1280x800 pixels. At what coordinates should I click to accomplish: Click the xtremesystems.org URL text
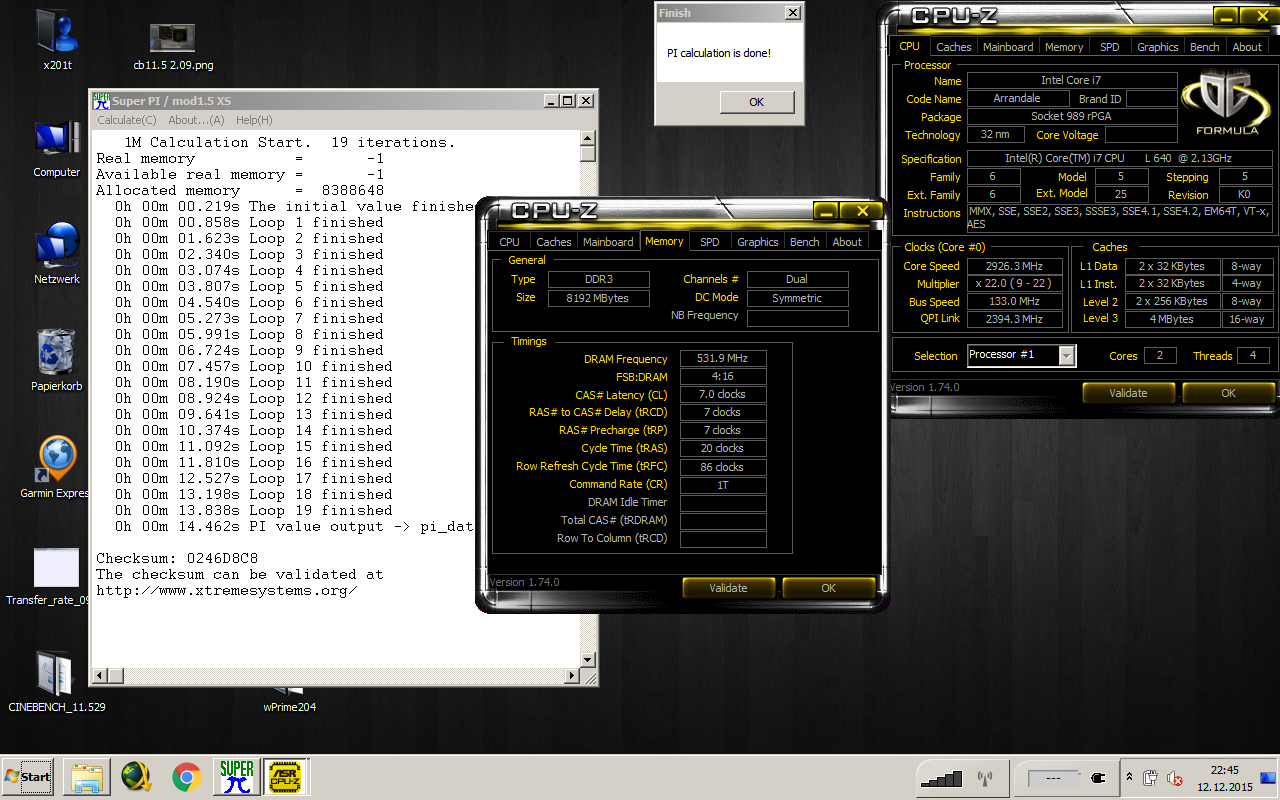click(226, 590)
